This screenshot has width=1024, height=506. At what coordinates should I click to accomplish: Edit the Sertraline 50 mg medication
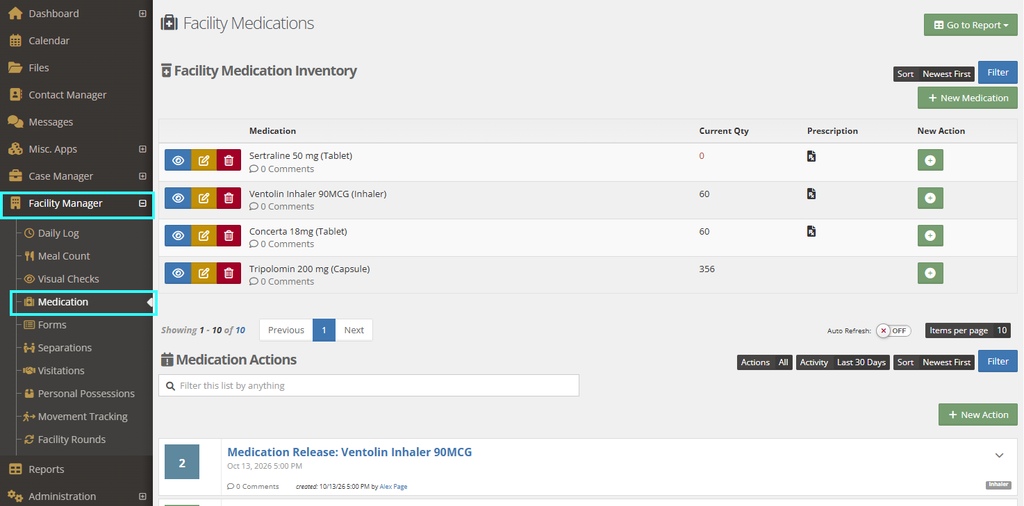point(204,161)
